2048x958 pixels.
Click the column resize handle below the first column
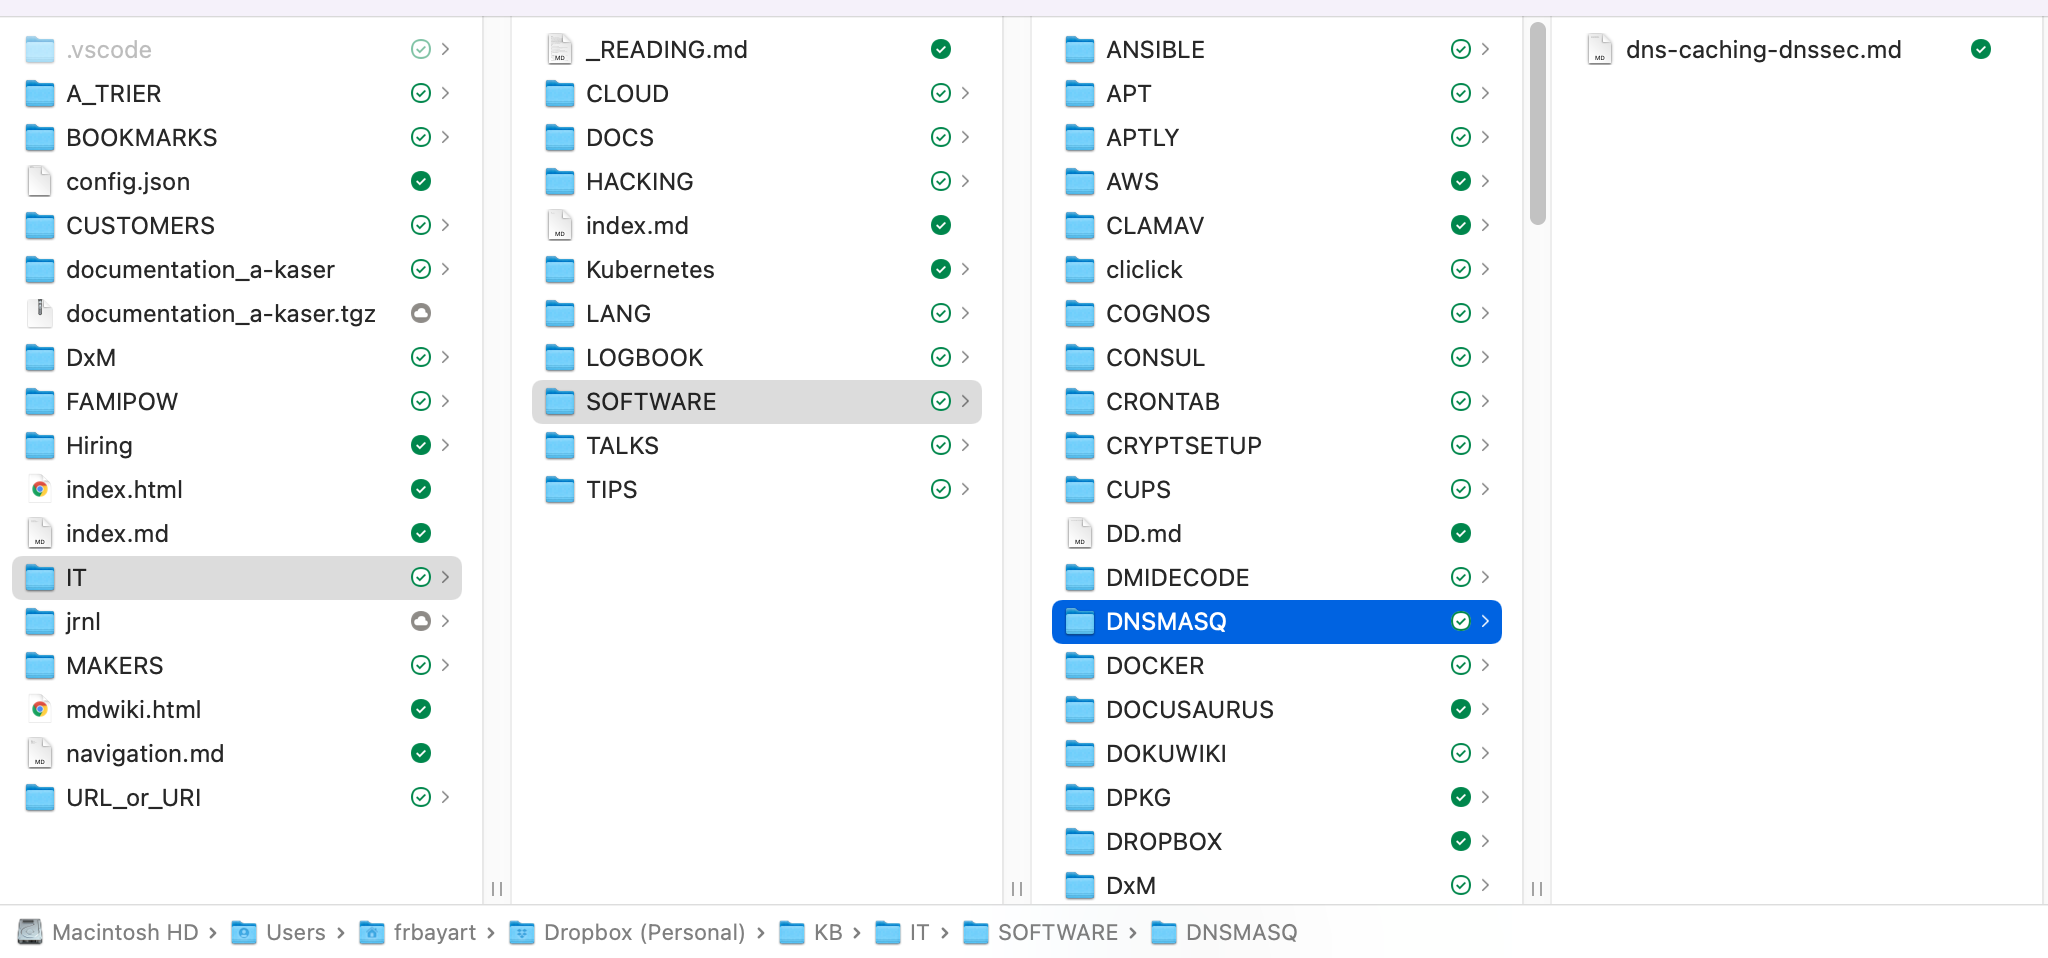point(497,888)
